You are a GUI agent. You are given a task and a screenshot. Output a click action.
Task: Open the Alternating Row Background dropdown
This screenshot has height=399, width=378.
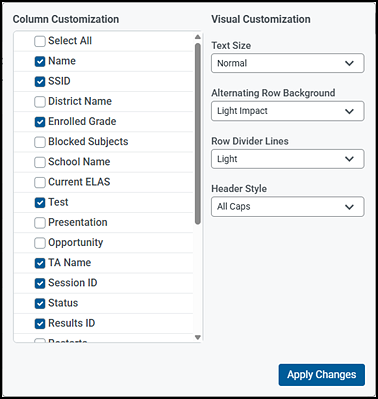tap(288, 111)
